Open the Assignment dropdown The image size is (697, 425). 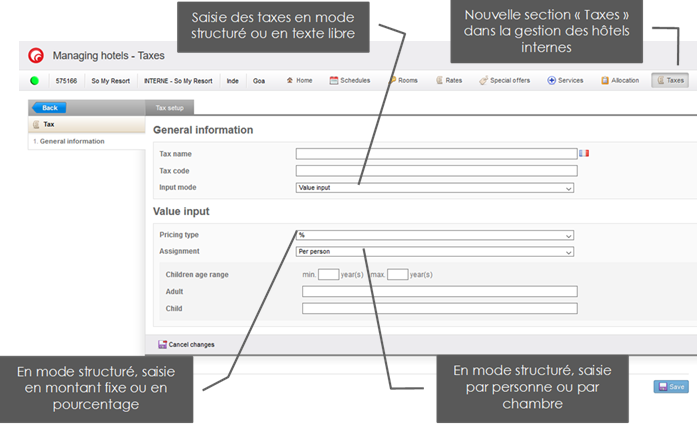[x=435, y=252]
